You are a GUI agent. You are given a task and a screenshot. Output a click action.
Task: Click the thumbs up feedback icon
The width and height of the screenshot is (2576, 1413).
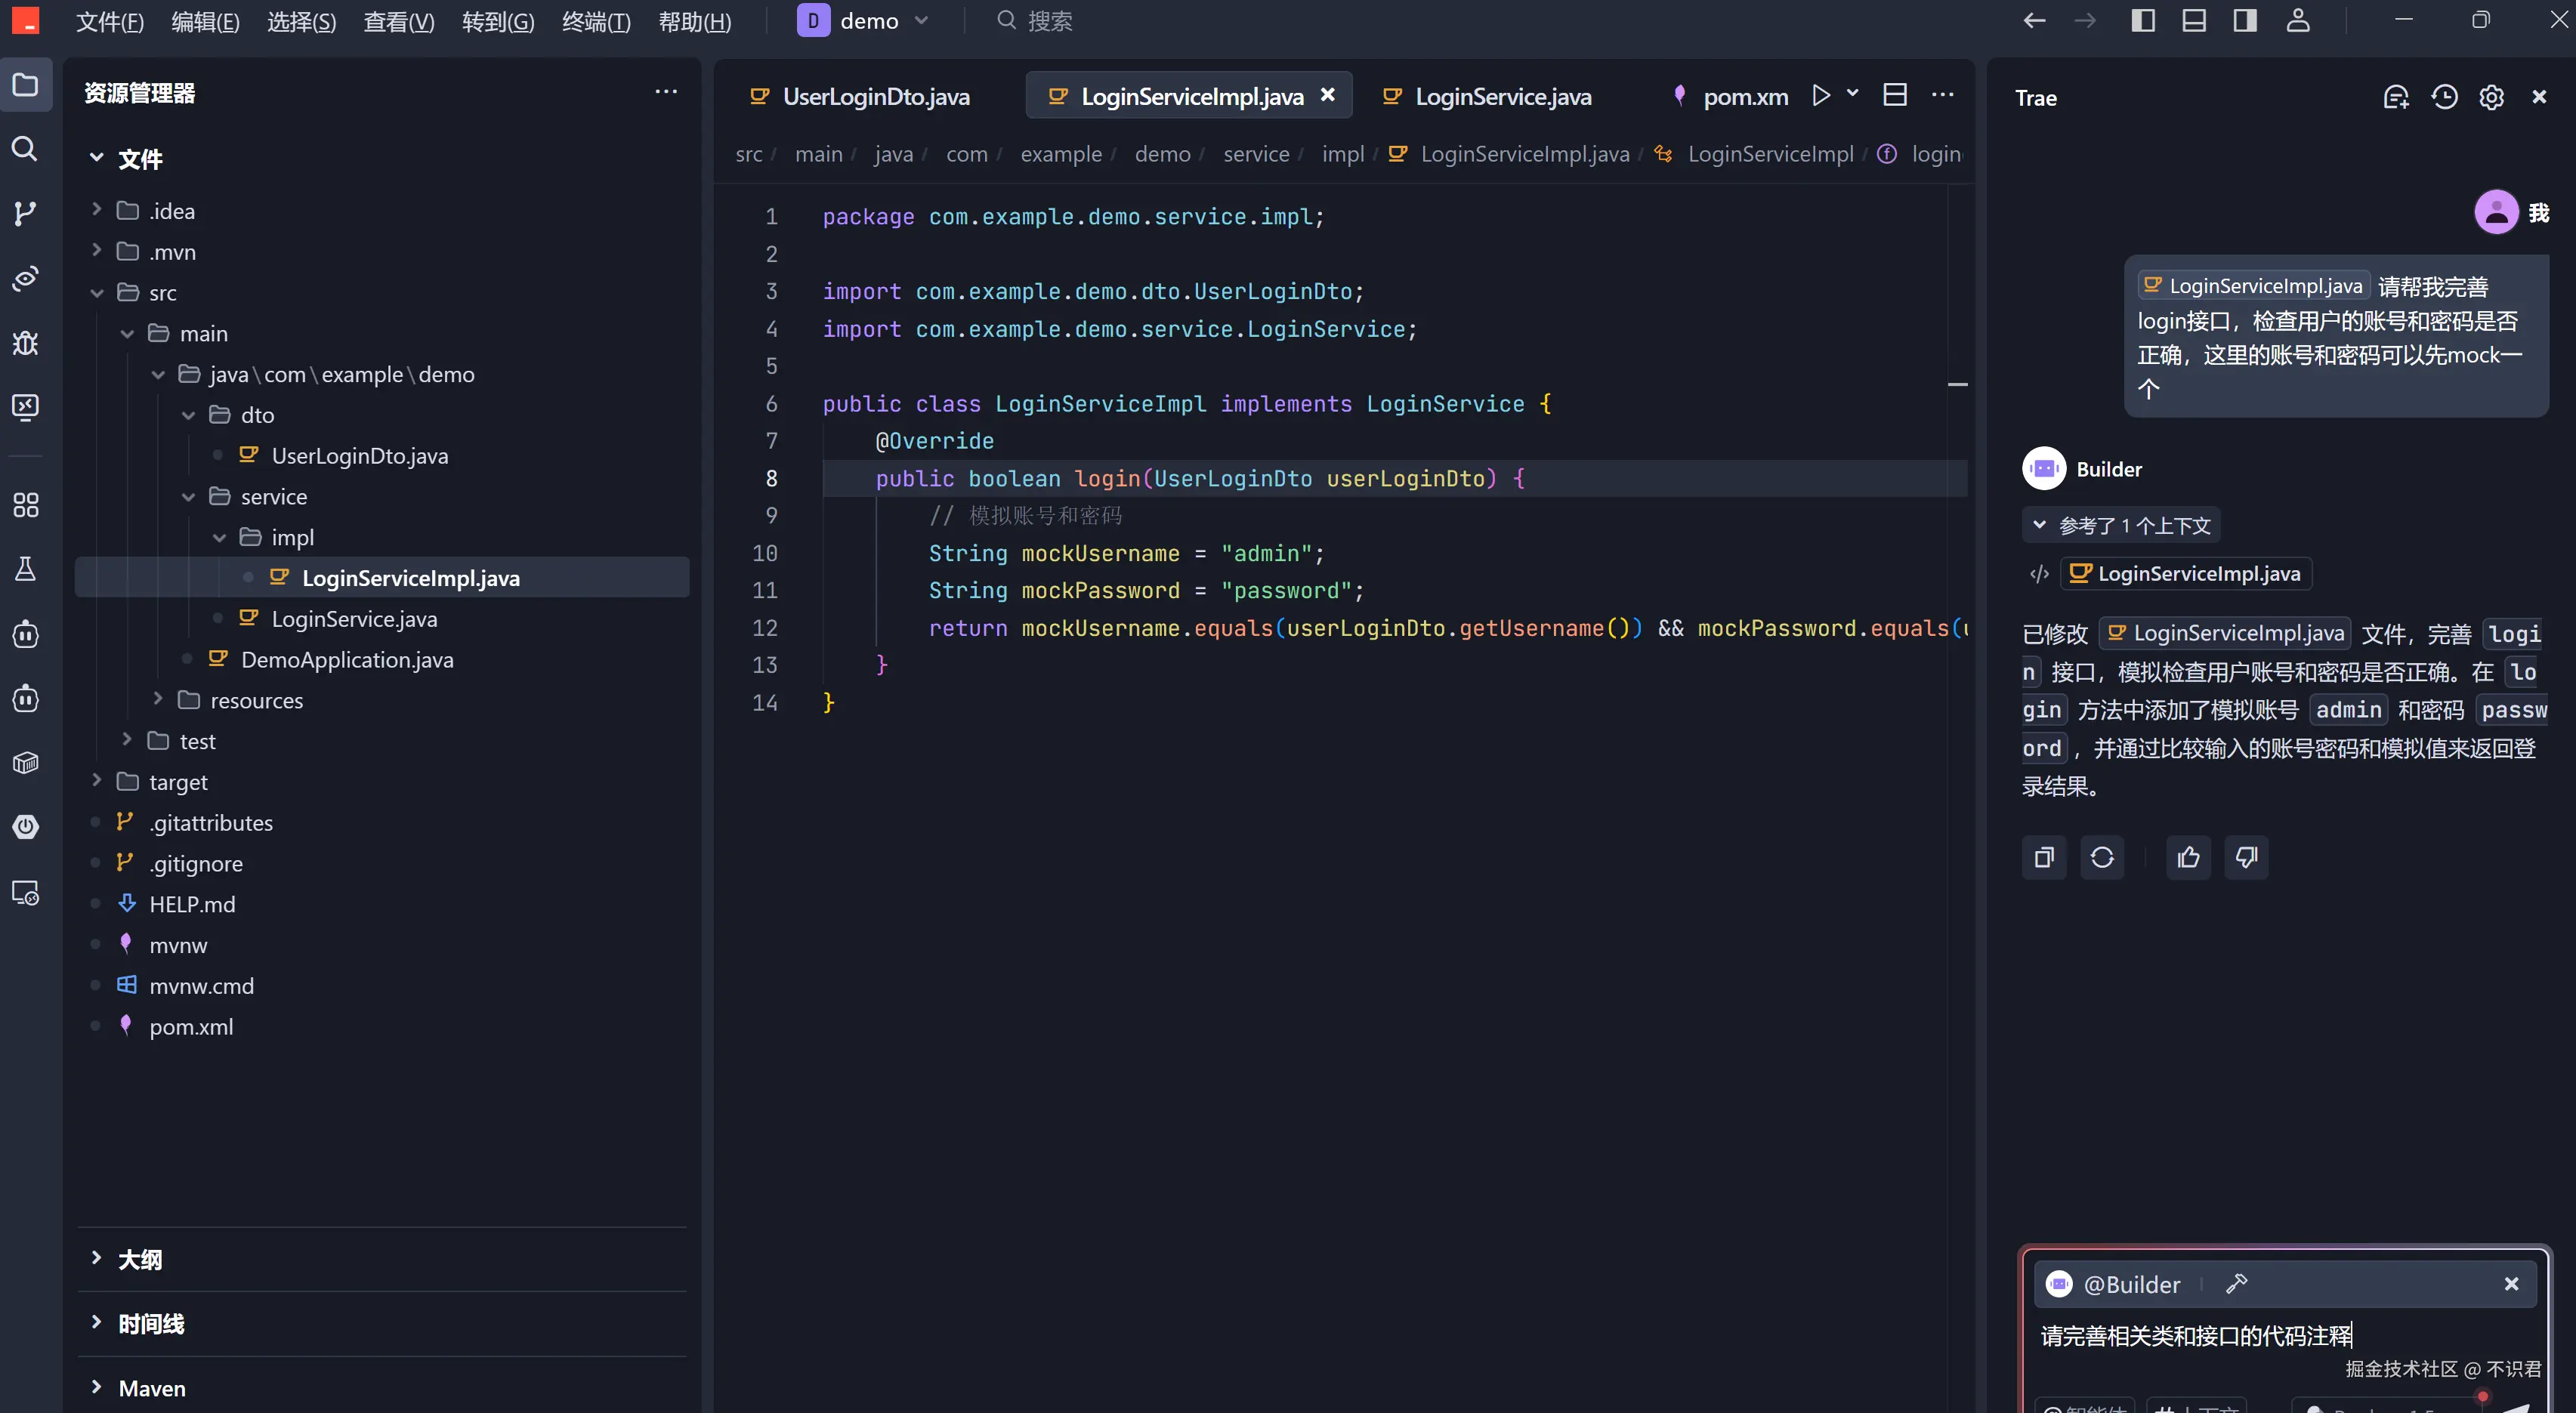point(2188,857)
